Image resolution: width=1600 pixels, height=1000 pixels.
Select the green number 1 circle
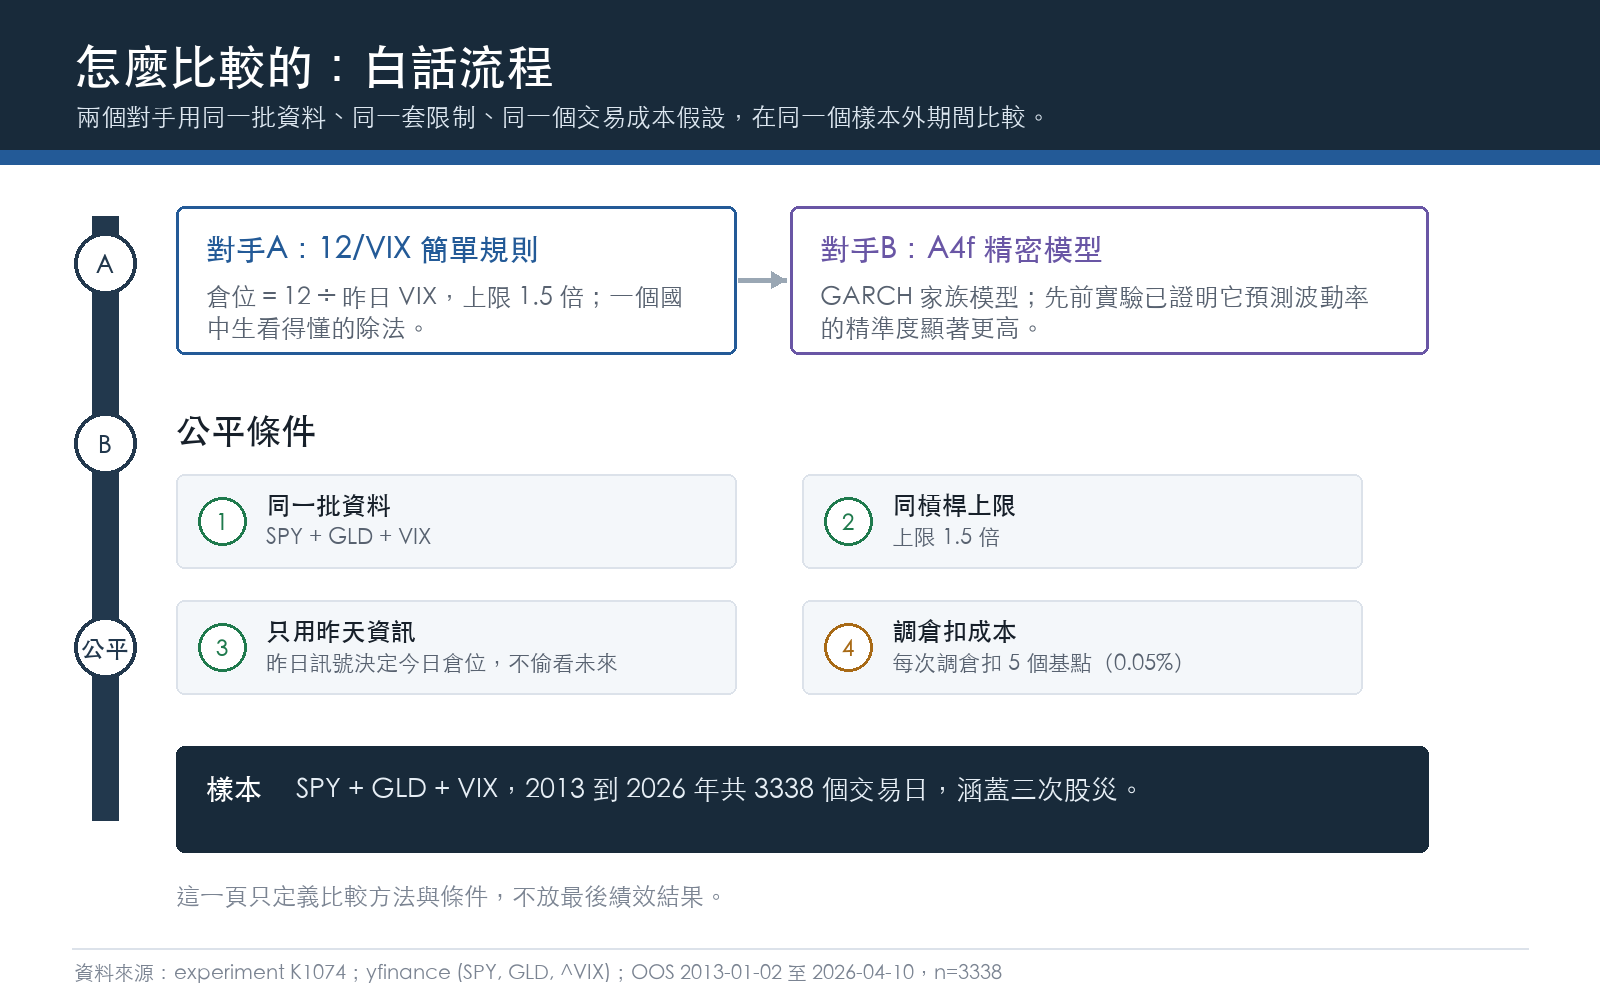[x=222, y=521]
